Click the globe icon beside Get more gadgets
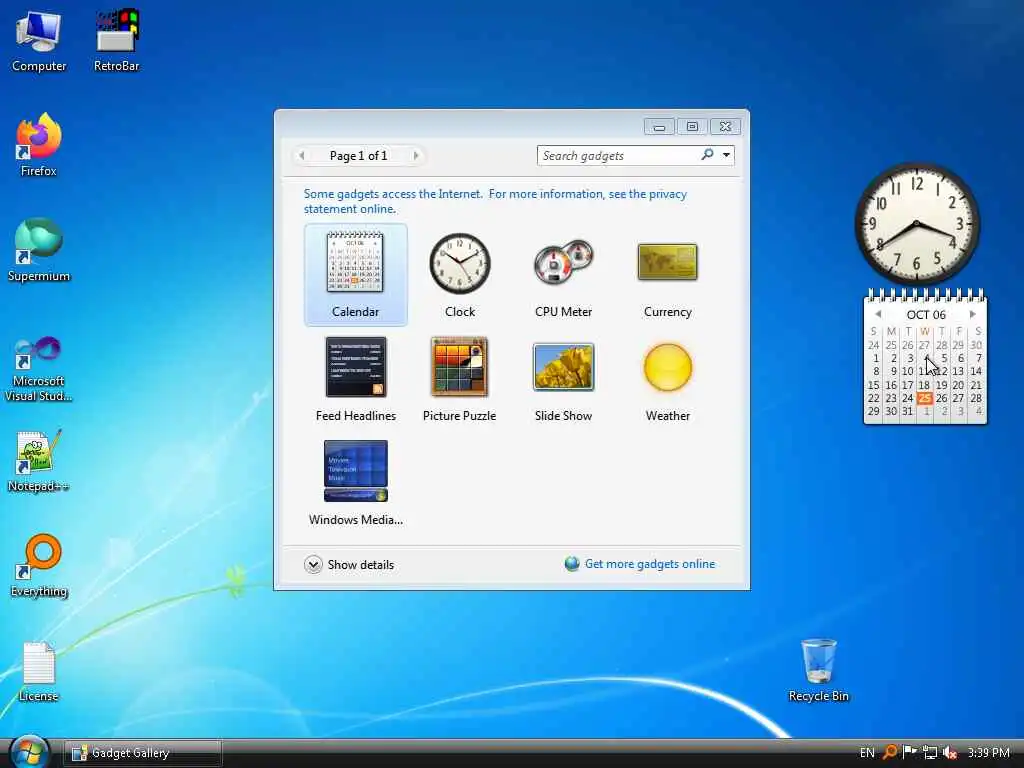The image size is (1024, 768). coord(572,564)
